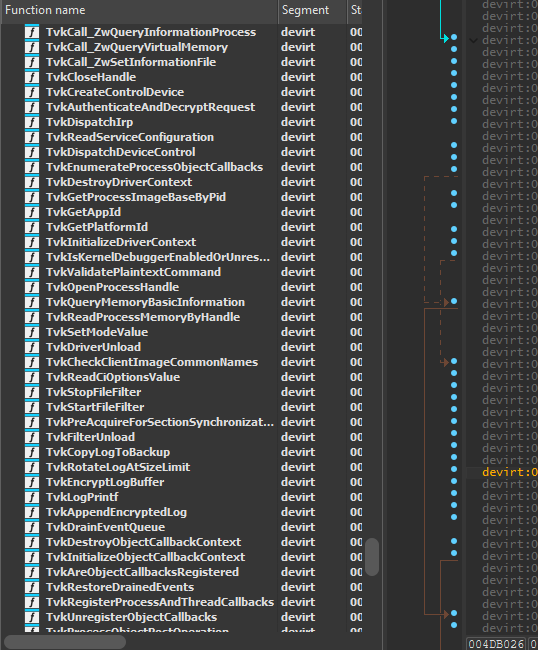Sort by Segment column header

click(313, 10)
